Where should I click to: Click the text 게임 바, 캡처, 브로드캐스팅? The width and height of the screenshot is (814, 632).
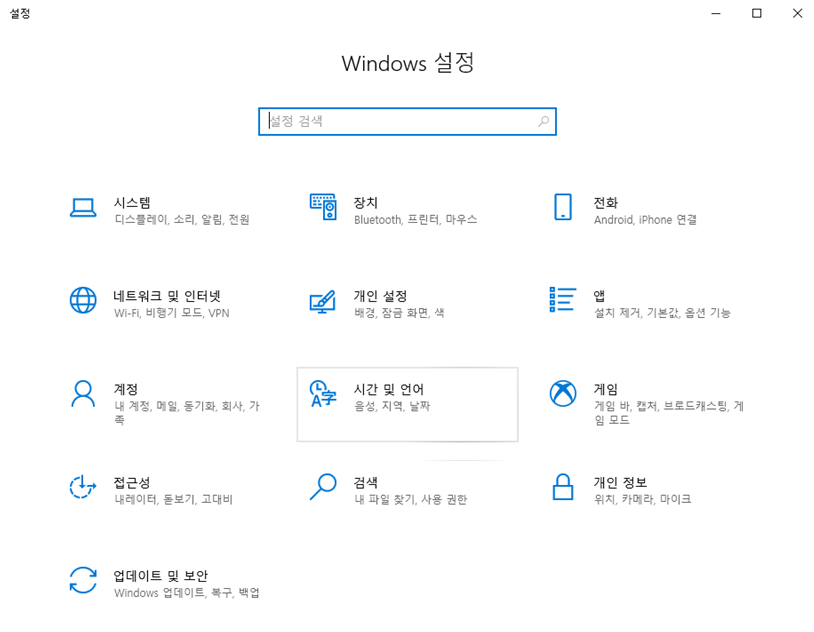click(x=661, y=406)
